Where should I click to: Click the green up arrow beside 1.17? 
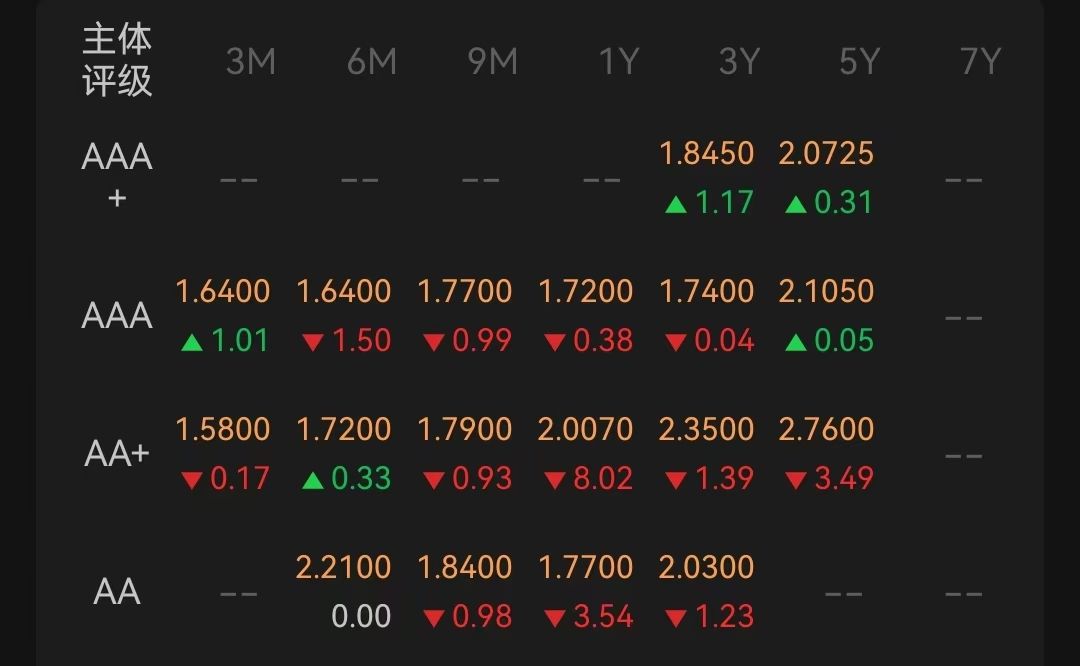[676, 205]
